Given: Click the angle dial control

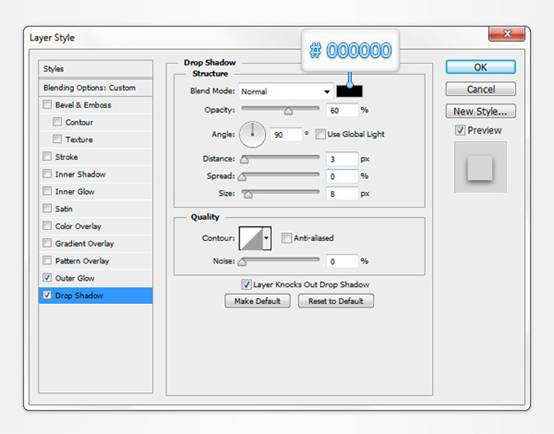Looking at the screenshot, I should pyautogui.click(x=253, y=135).
